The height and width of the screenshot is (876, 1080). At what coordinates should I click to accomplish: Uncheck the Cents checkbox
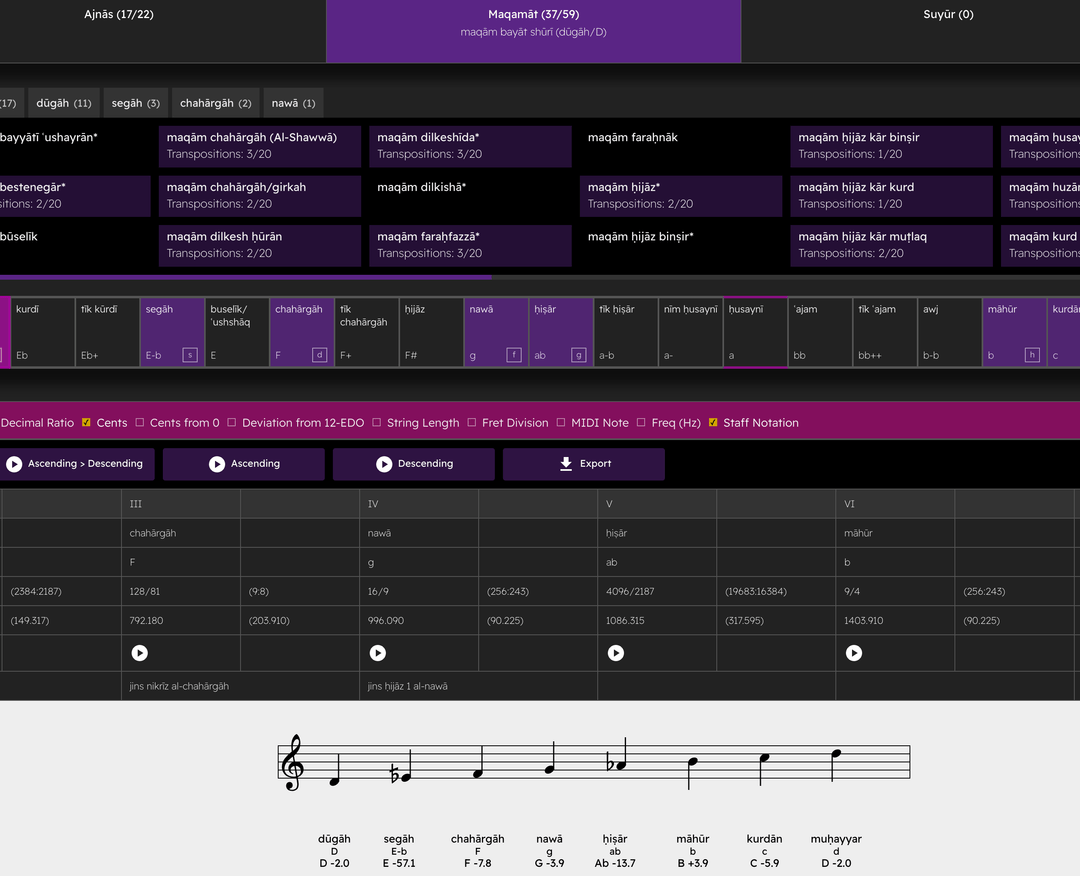[x=86, y=423]
